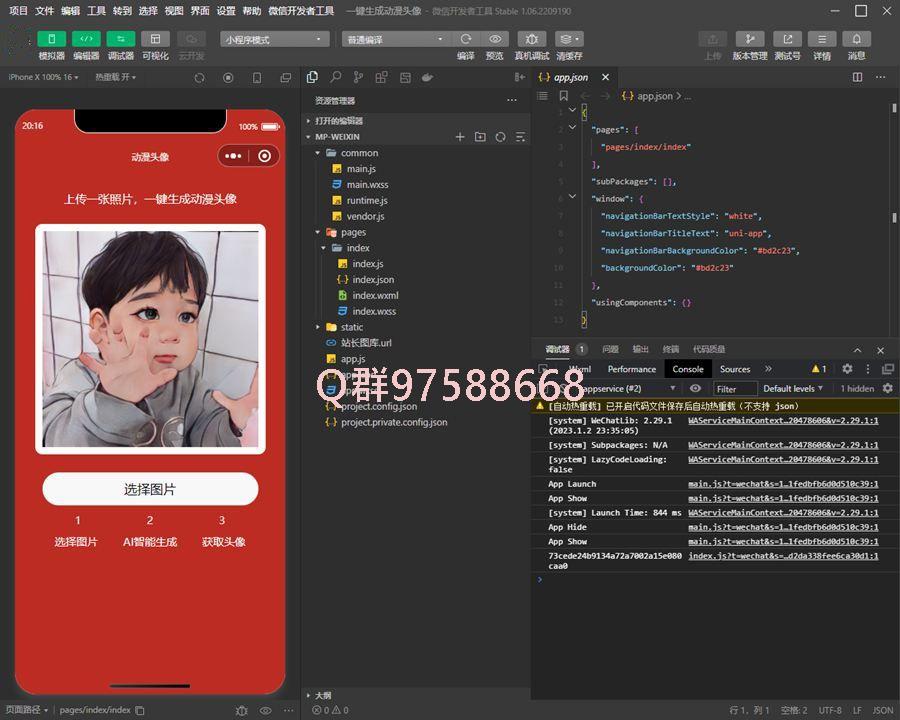Split the editor view
This screenshot has width=900, height=720.
[x=857, y=77]
